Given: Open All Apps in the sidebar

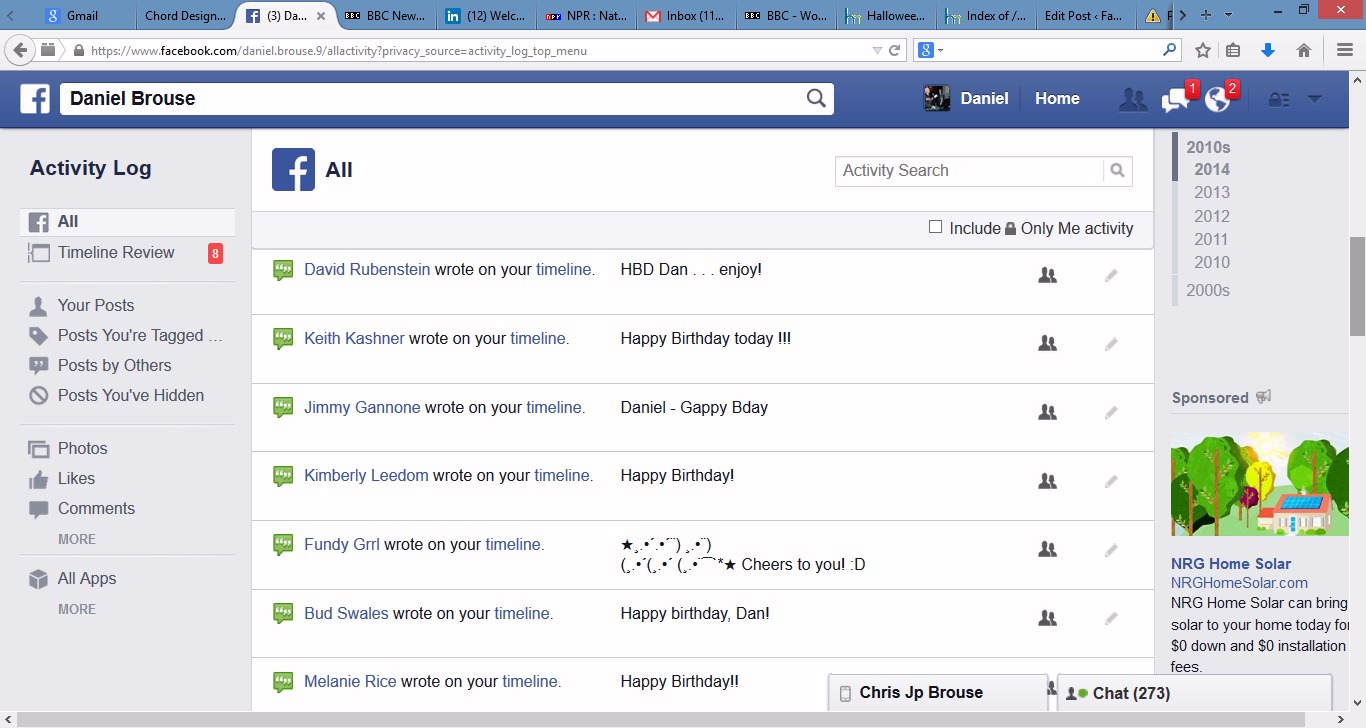Looking at the screenshot, I should pyautogui.click(x=86, y=579).
